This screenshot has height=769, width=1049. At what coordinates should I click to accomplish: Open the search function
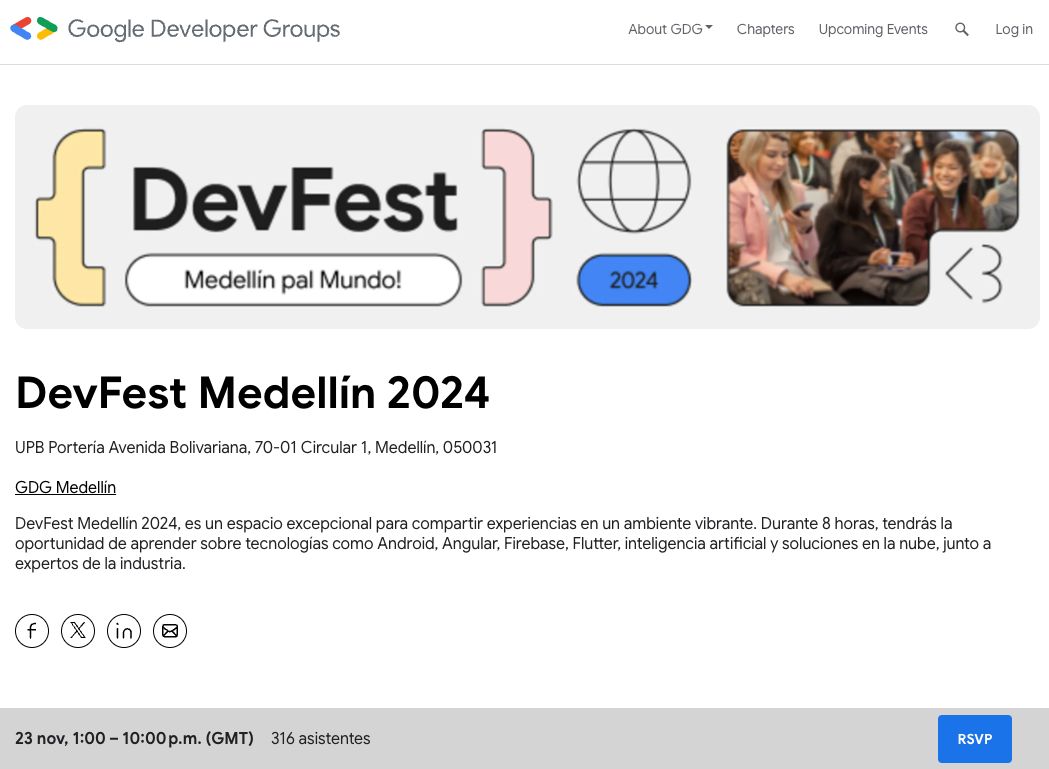point(961,29)
